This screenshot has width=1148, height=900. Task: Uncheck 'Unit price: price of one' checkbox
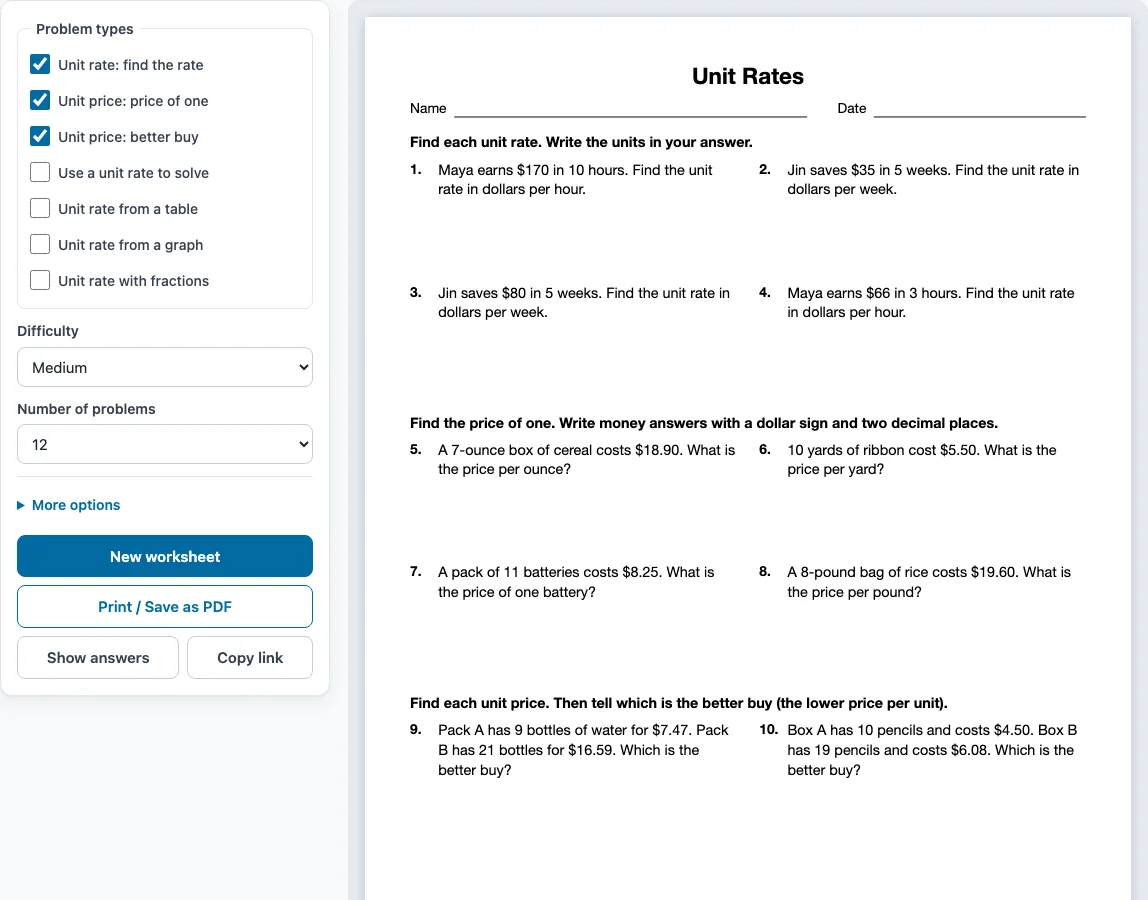40,100
